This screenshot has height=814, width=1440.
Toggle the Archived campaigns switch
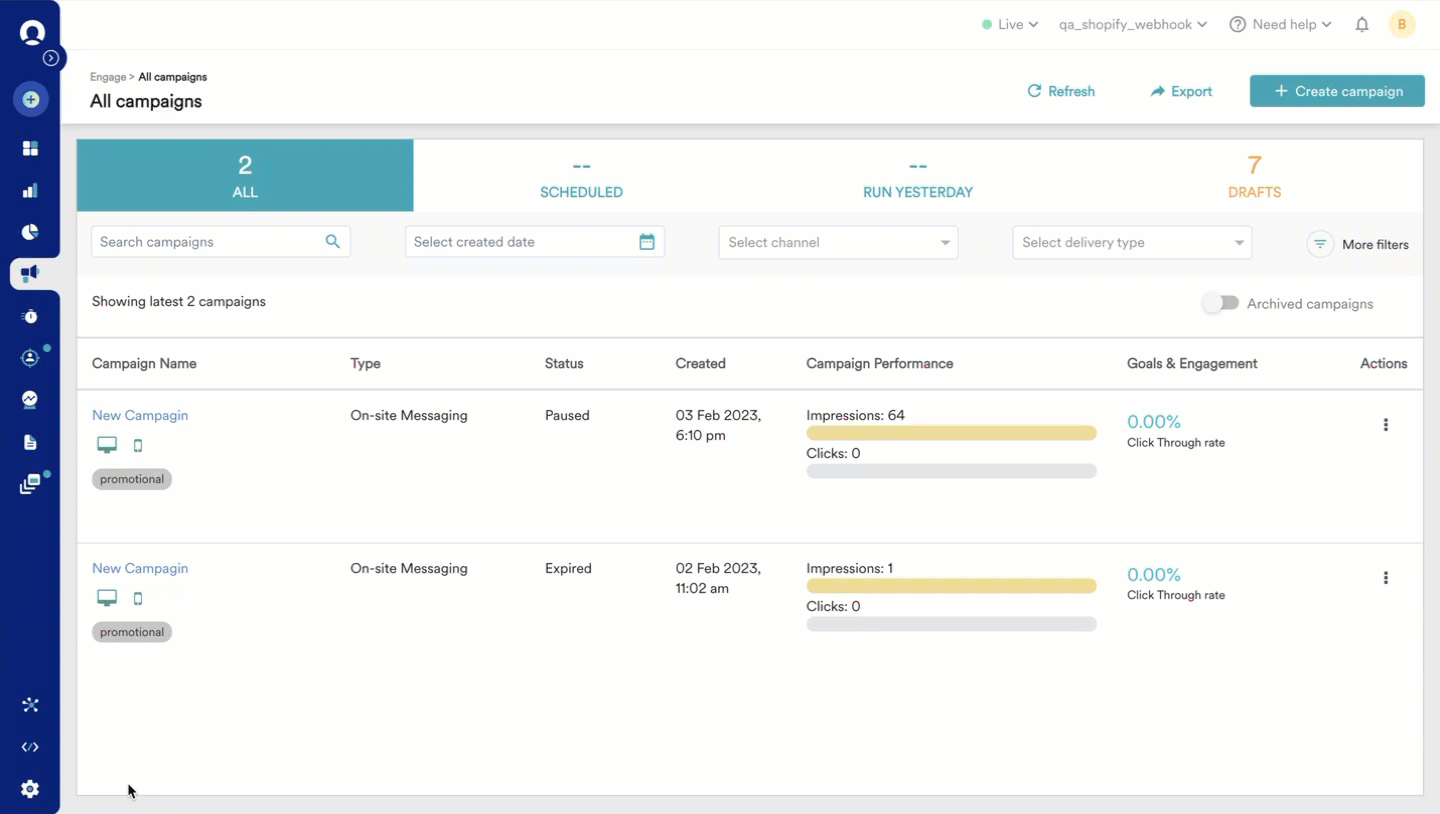(1220, 303)
